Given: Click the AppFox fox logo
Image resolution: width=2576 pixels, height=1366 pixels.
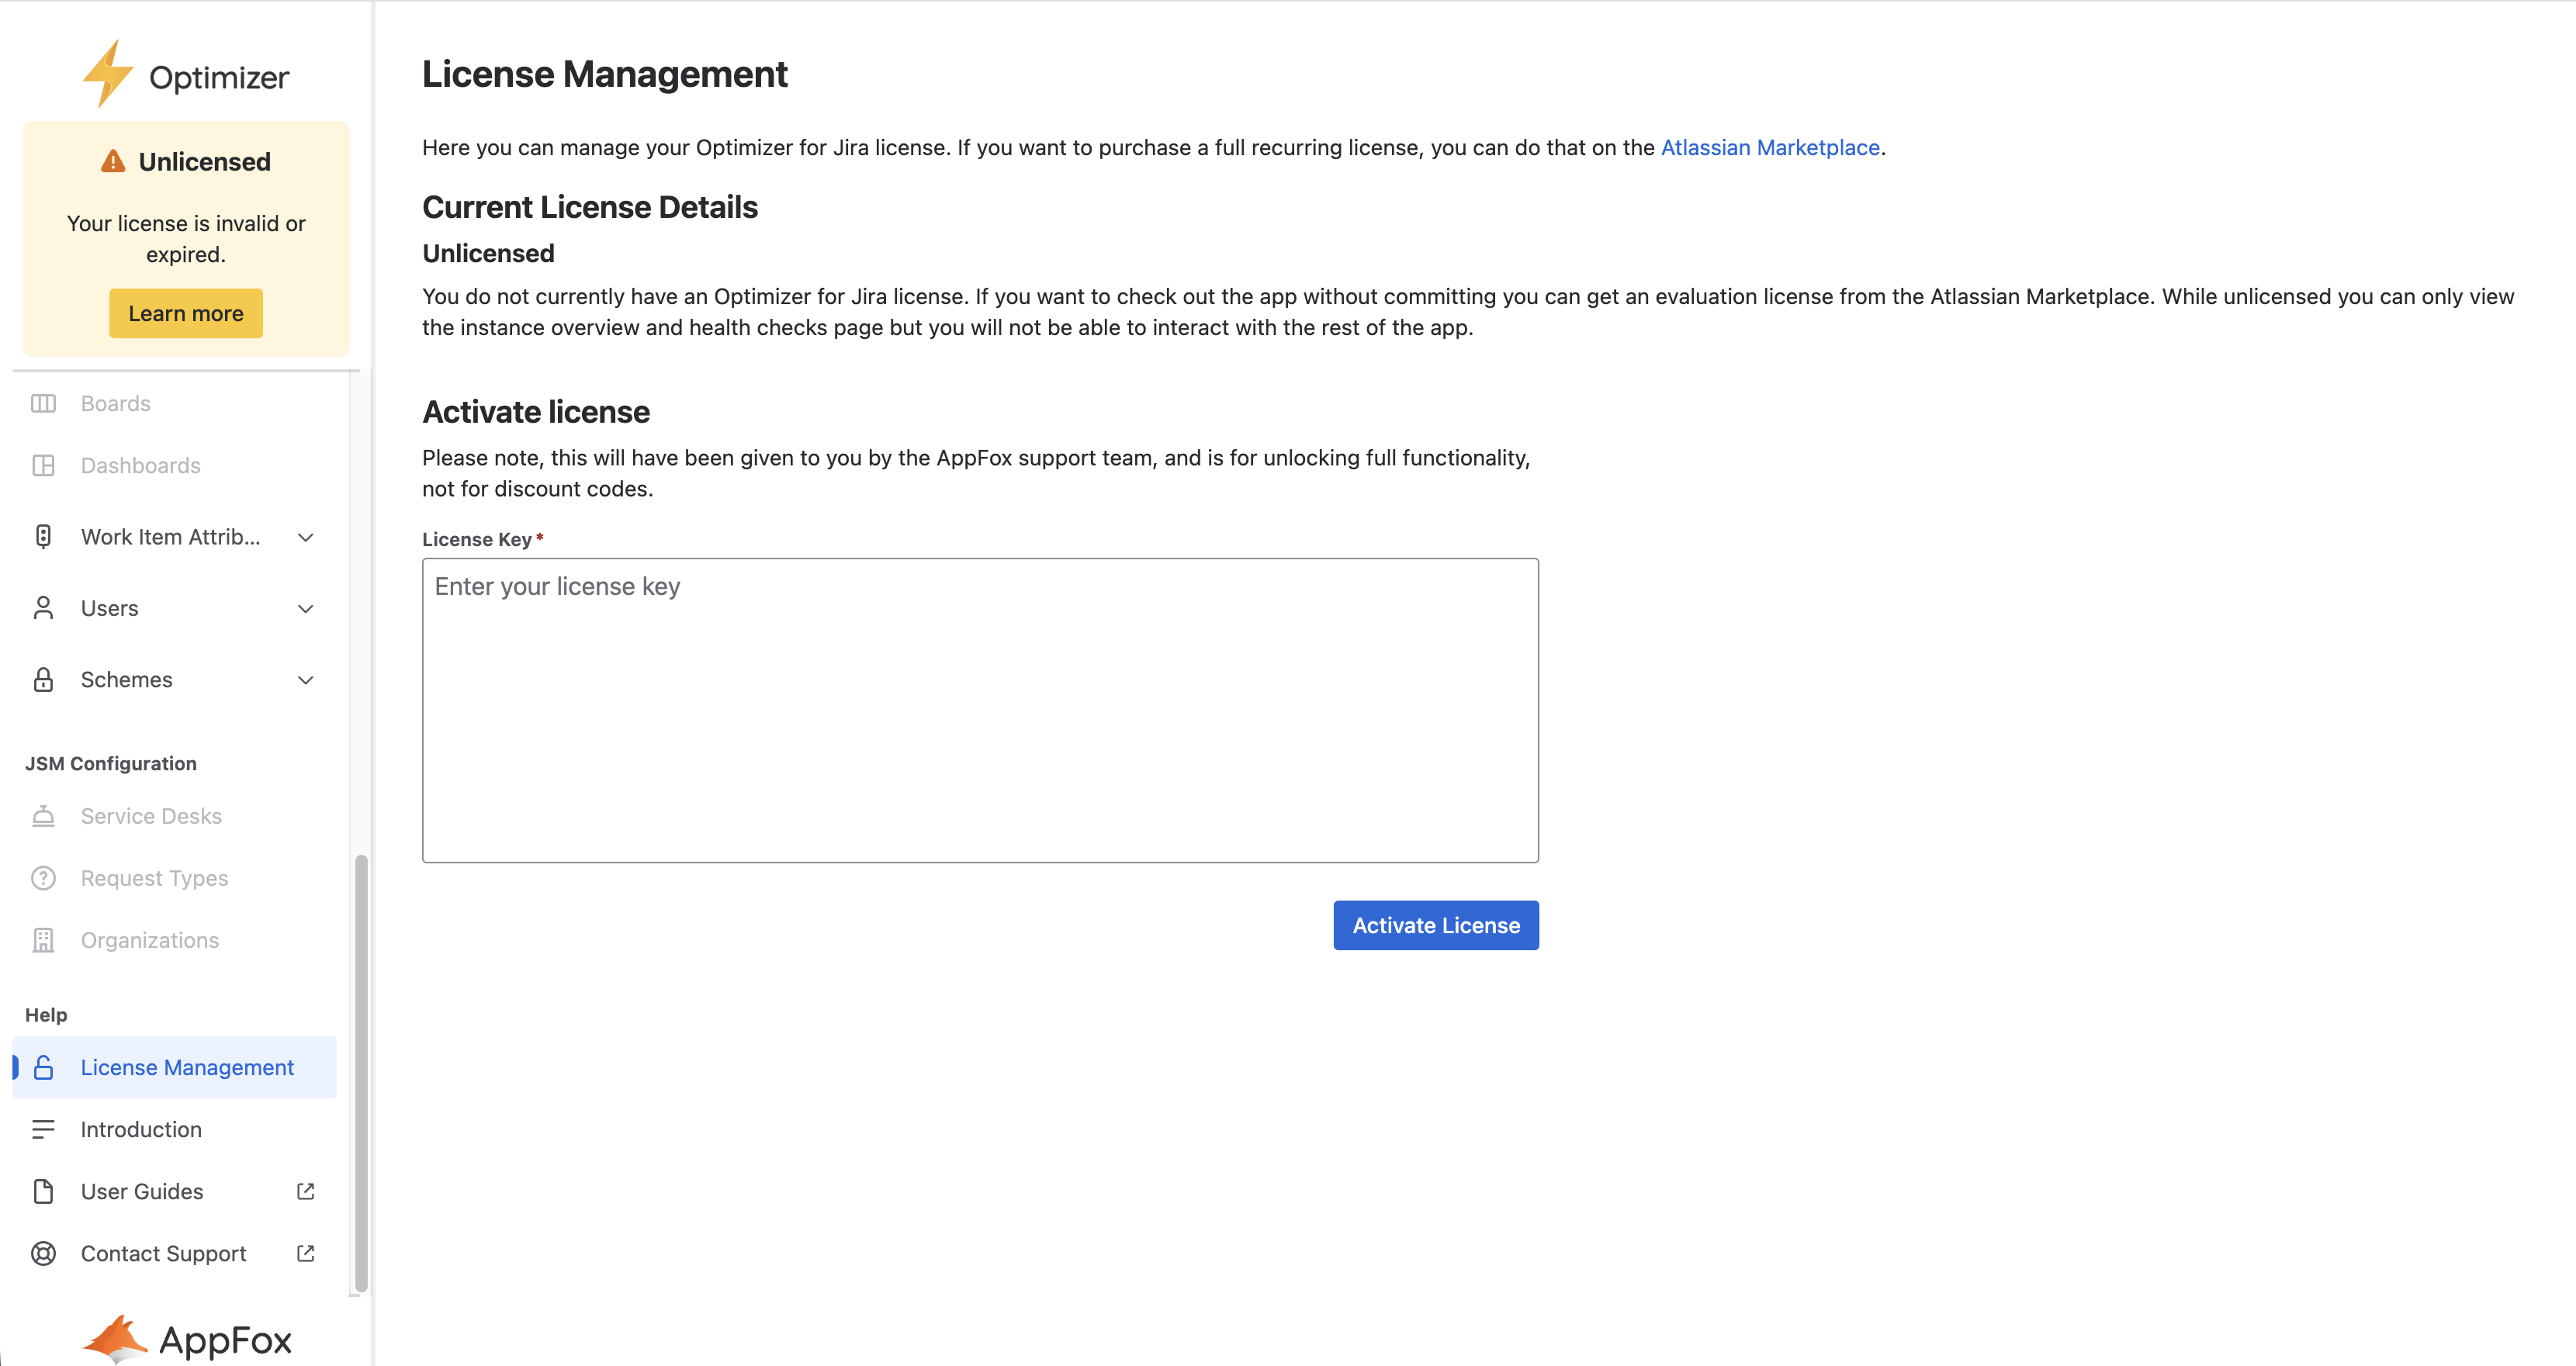Looking at the screenshot, I should point(114,1337).
